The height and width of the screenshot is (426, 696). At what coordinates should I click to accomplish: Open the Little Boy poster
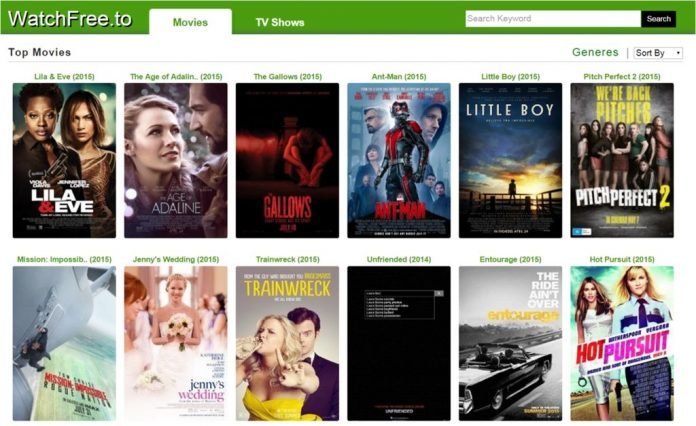510,160
